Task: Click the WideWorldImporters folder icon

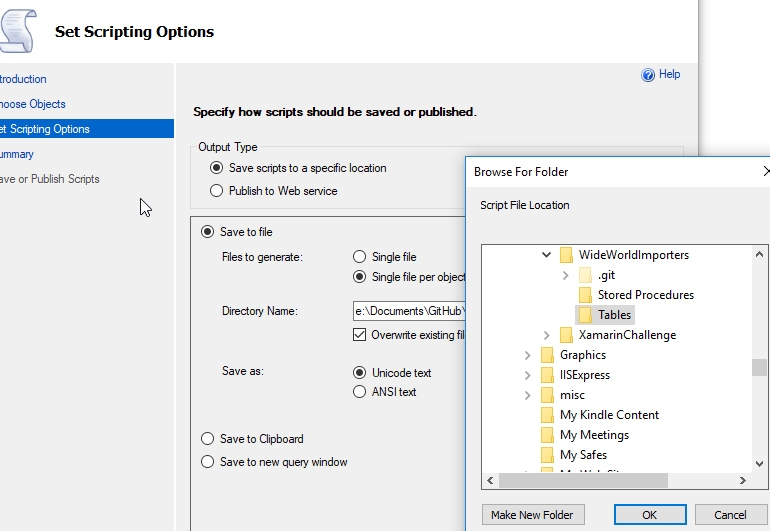Action: pyautogui.click(x=567, y=255)
